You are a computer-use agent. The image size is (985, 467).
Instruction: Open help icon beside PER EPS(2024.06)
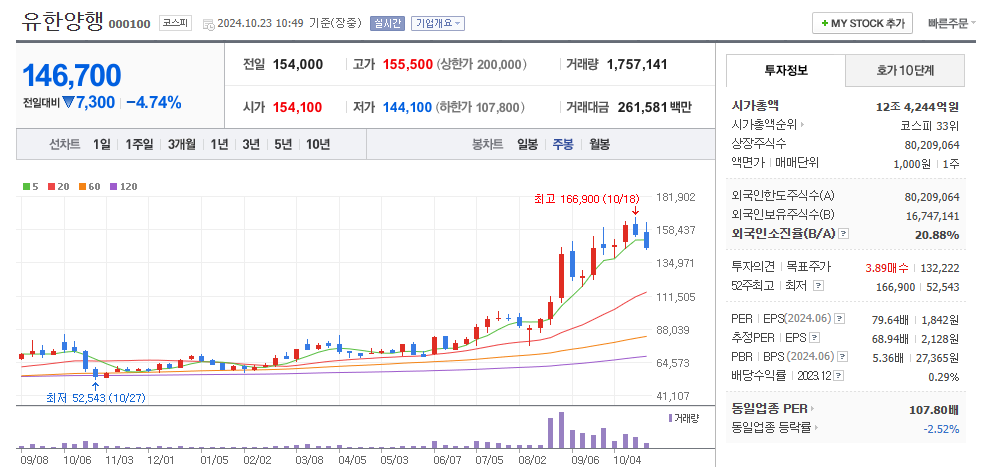click(840, 319)
